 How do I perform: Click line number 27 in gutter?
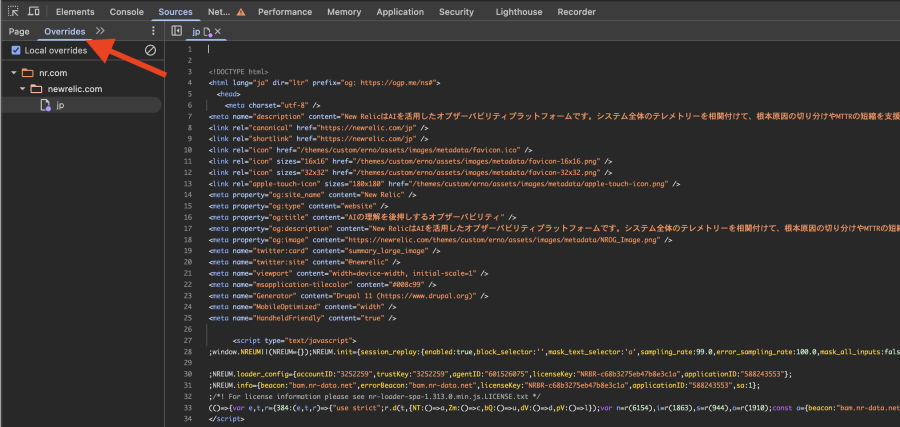(189, 340)
